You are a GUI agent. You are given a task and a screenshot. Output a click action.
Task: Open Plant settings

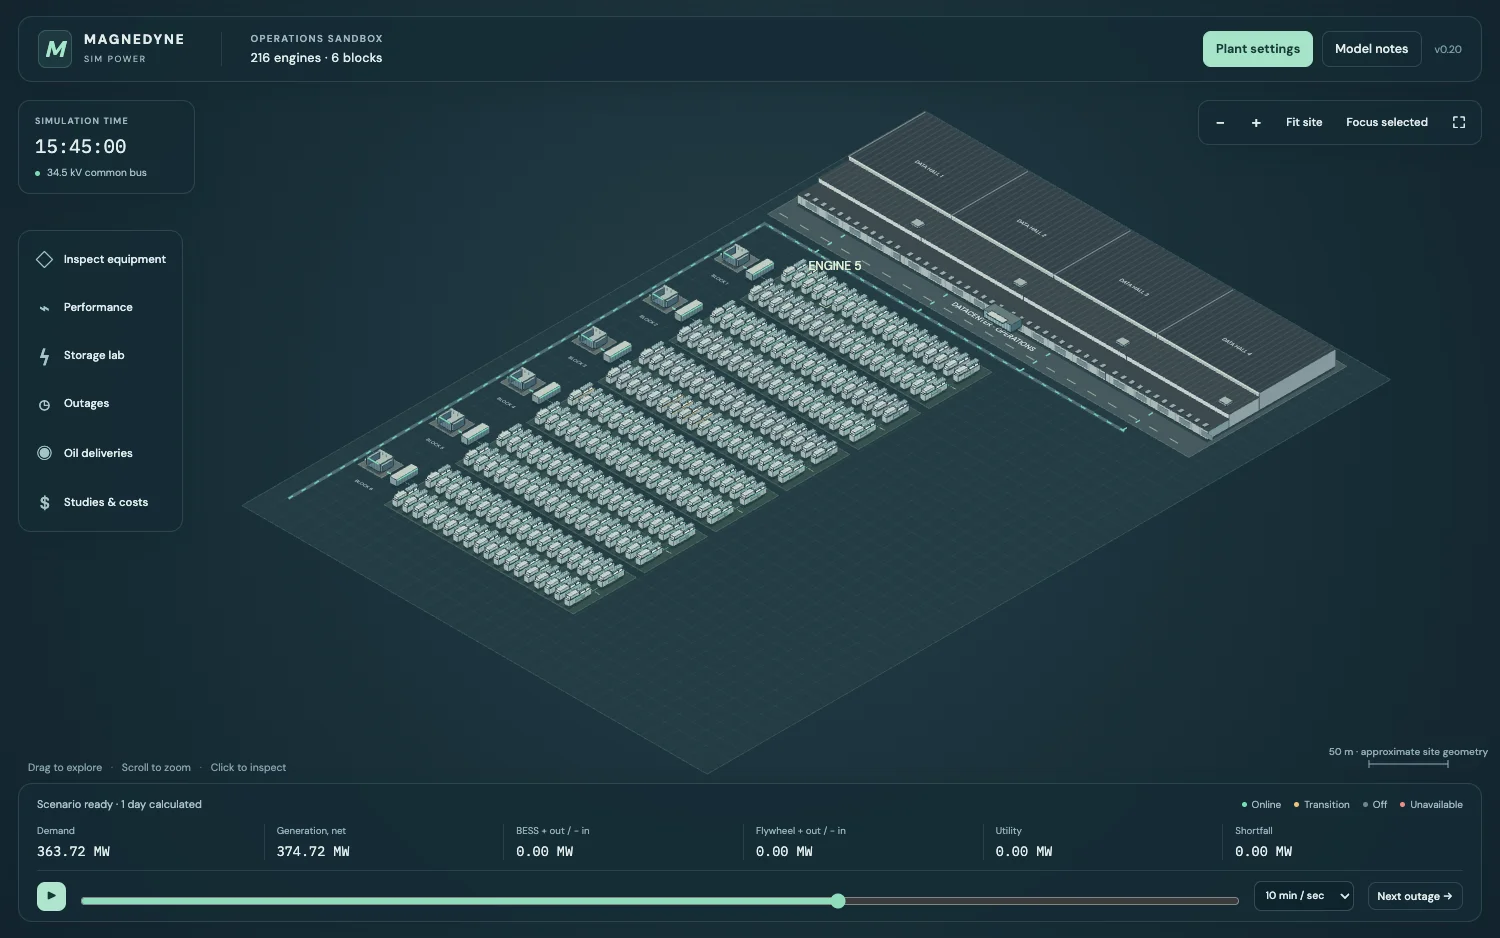[1258, 49]
